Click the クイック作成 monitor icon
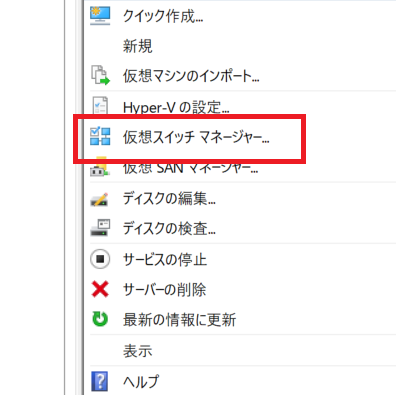The height and width of the screenshot is (395, 396). point(100,16)
